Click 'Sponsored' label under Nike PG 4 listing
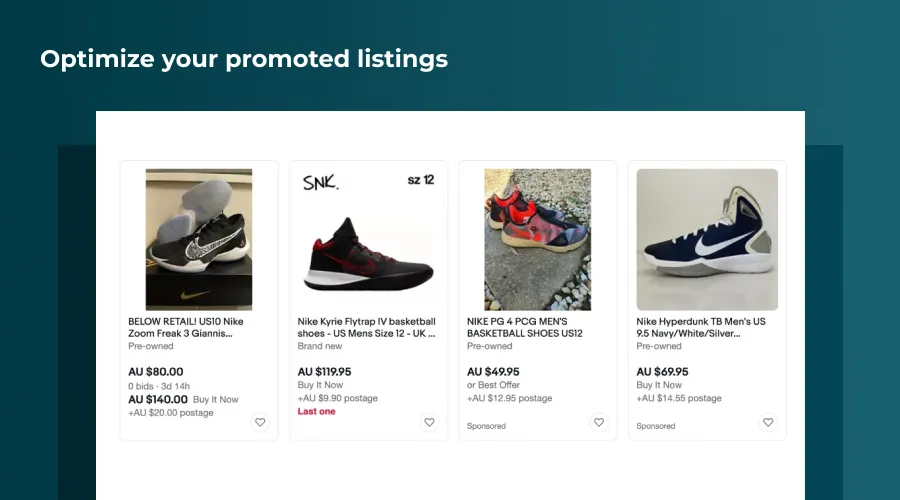Image resolution: width=900 pixels, height=500 pixels. pyautogui.click(x=486, y=426)
